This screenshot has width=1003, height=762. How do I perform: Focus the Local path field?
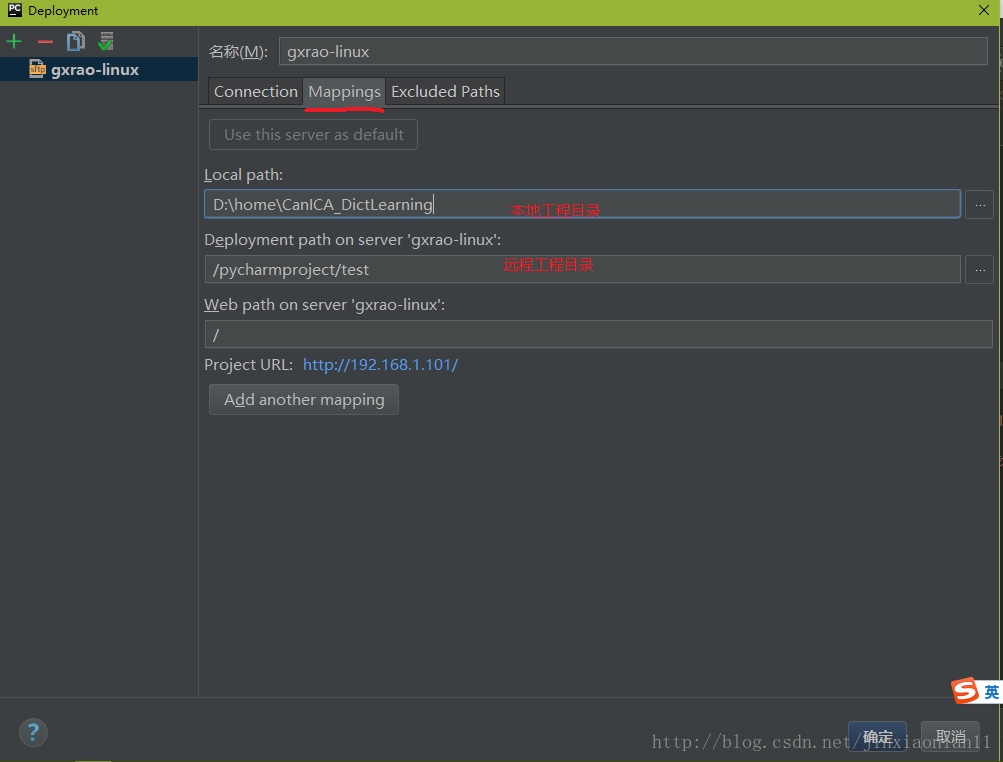(583, 204)
